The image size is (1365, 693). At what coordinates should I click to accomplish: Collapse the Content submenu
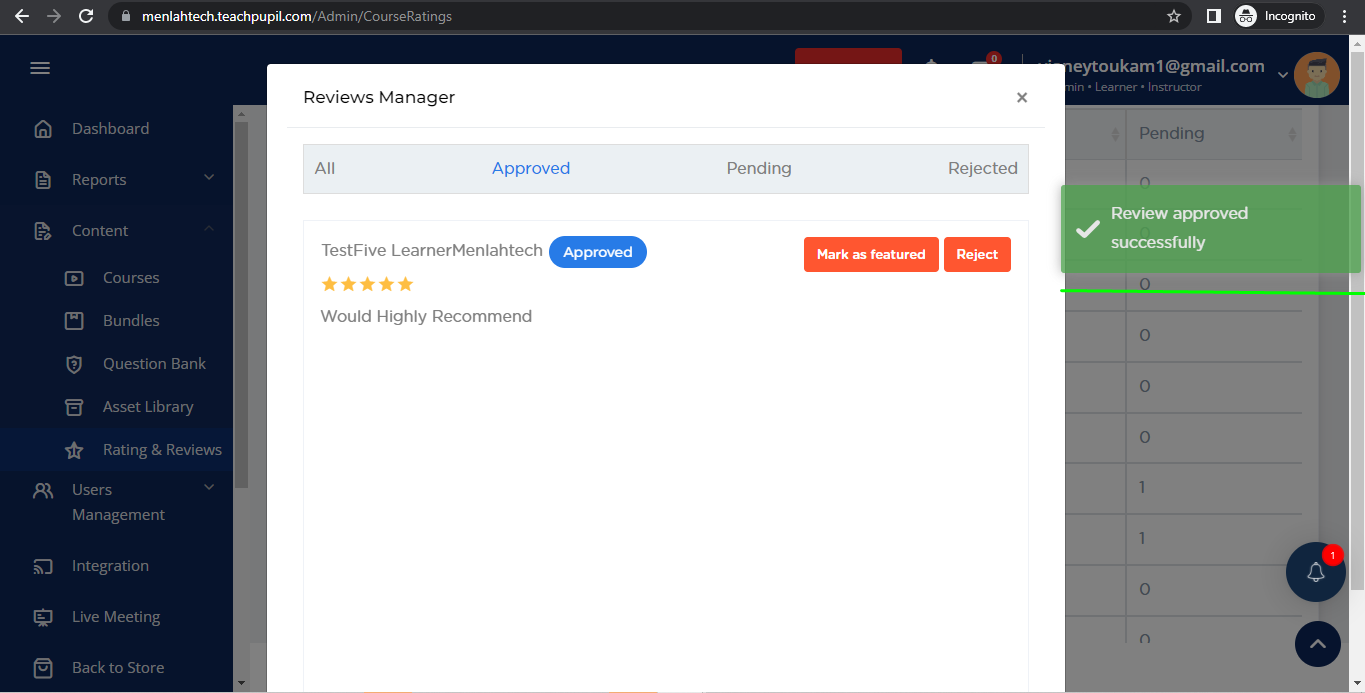pos(209,229)
